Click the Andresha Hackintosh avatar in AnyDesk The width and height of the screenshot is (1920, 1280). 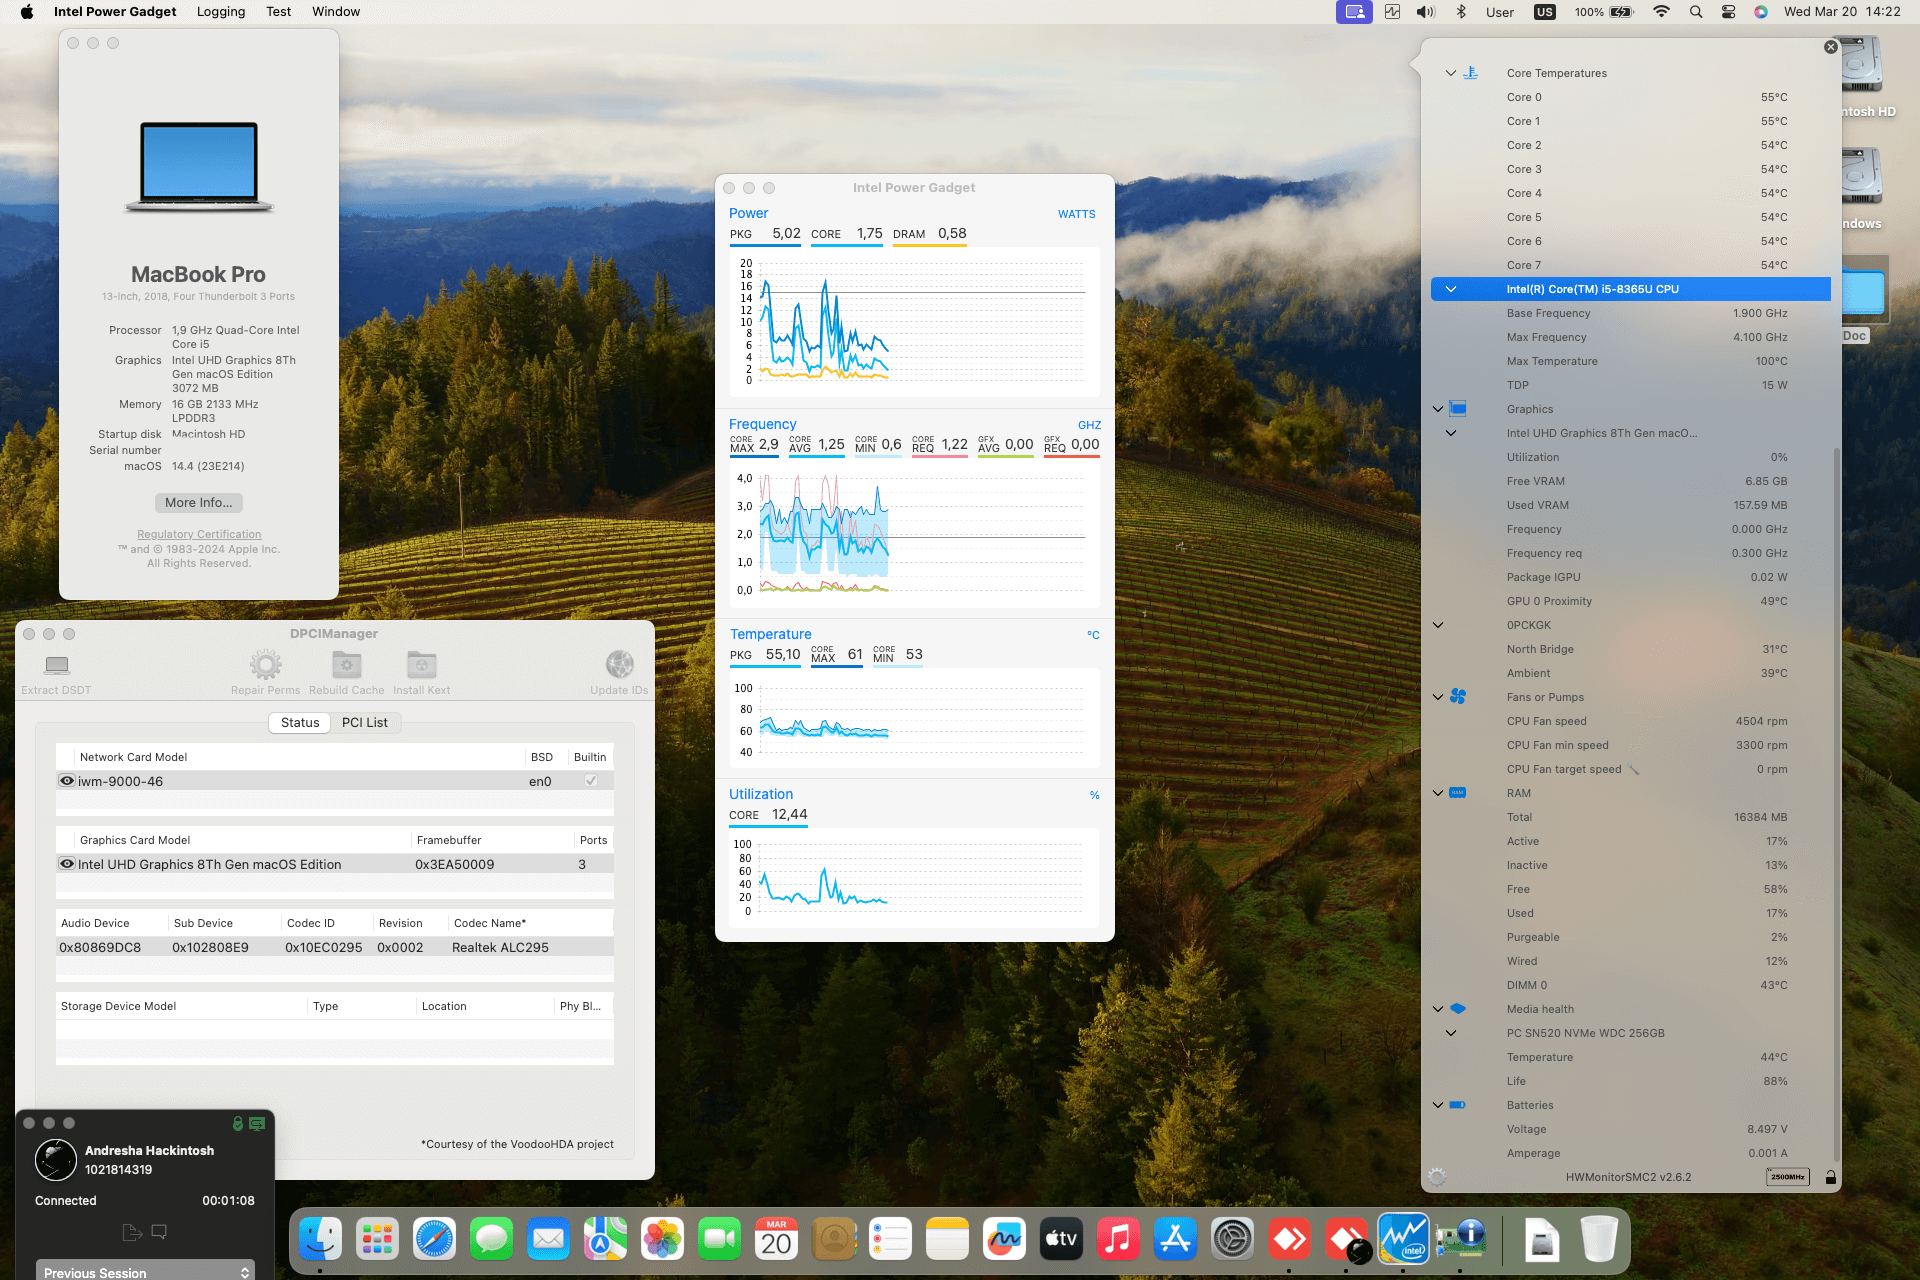tap(56, 1160)
